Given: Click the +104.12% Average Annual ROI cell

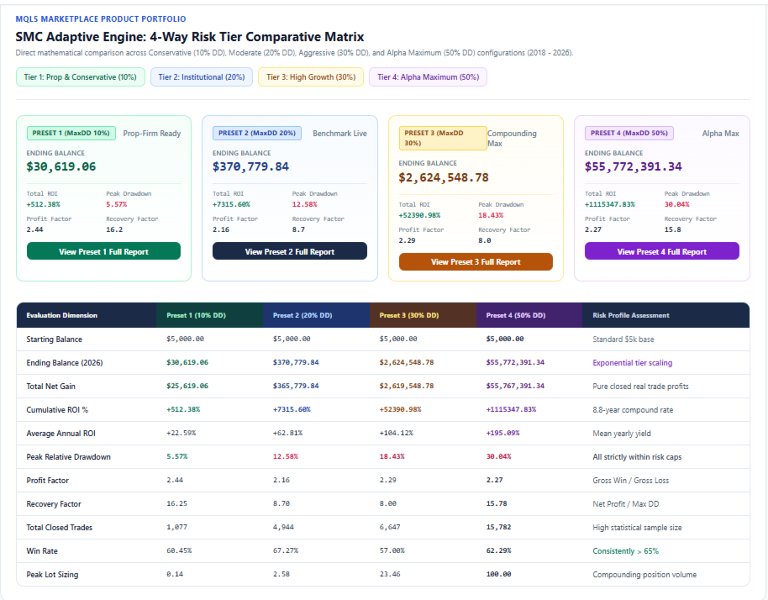Looking at the screenshot, I should click(396, 432).
